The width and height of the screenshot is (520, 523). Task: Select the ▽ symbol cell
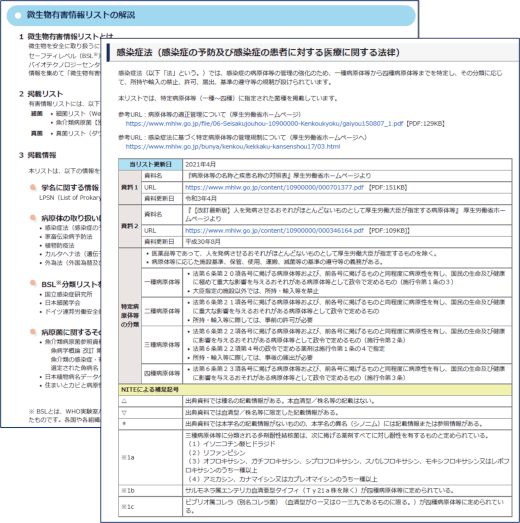tap(150, 413)
